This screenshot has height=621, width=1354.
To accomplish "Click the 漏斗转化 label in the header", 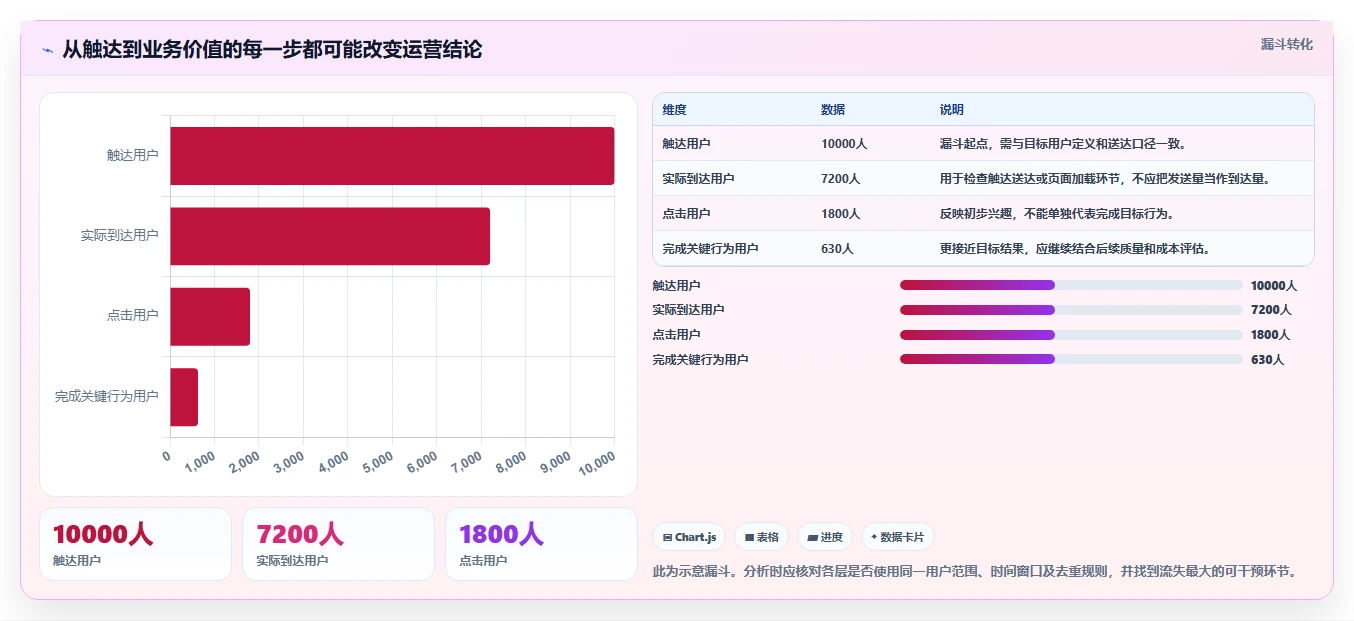I will (1286, 44).
